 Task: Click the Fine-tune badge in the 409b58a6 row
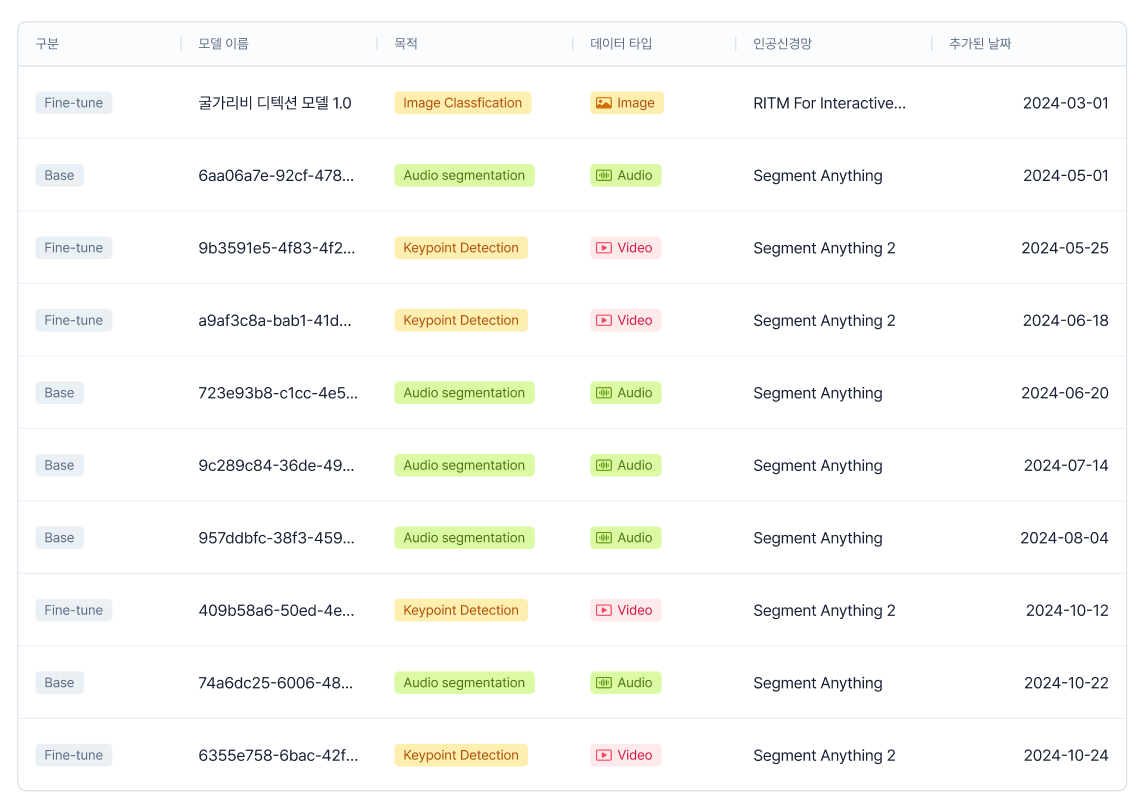[x=74, y=610]
